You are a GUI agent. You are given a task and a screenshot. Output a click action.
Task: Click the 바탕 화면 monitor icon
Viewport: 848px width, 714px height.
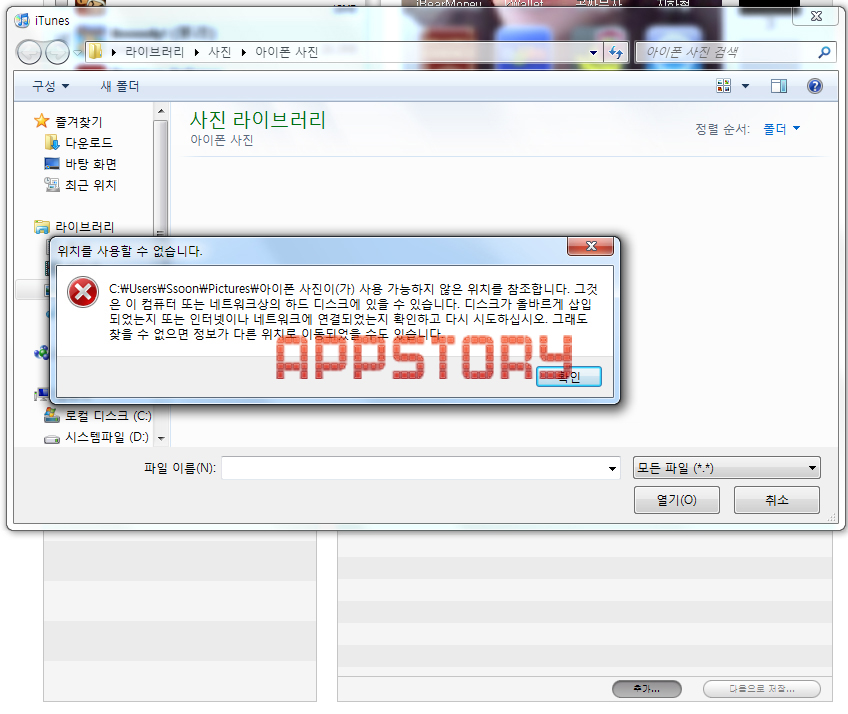52,163
